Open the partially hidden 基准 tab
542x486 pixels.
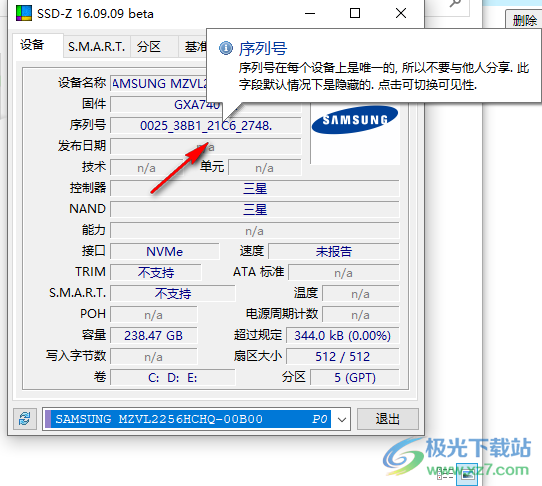[x=194, y=46]
